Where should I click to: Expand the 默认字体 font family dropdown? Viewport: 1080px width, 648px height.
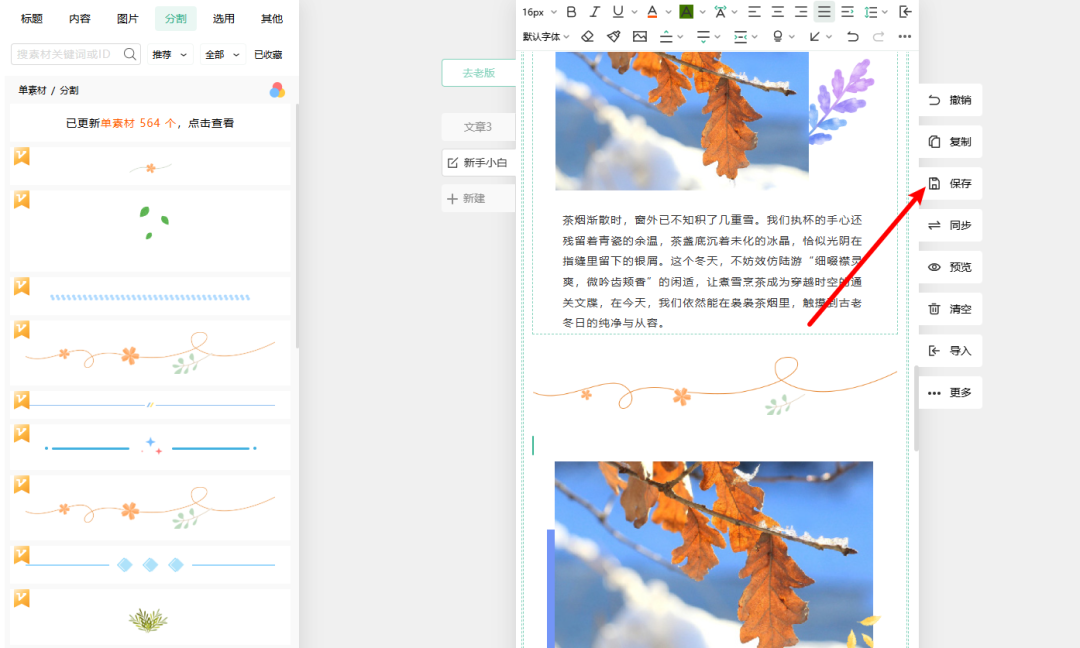[546, 37]
